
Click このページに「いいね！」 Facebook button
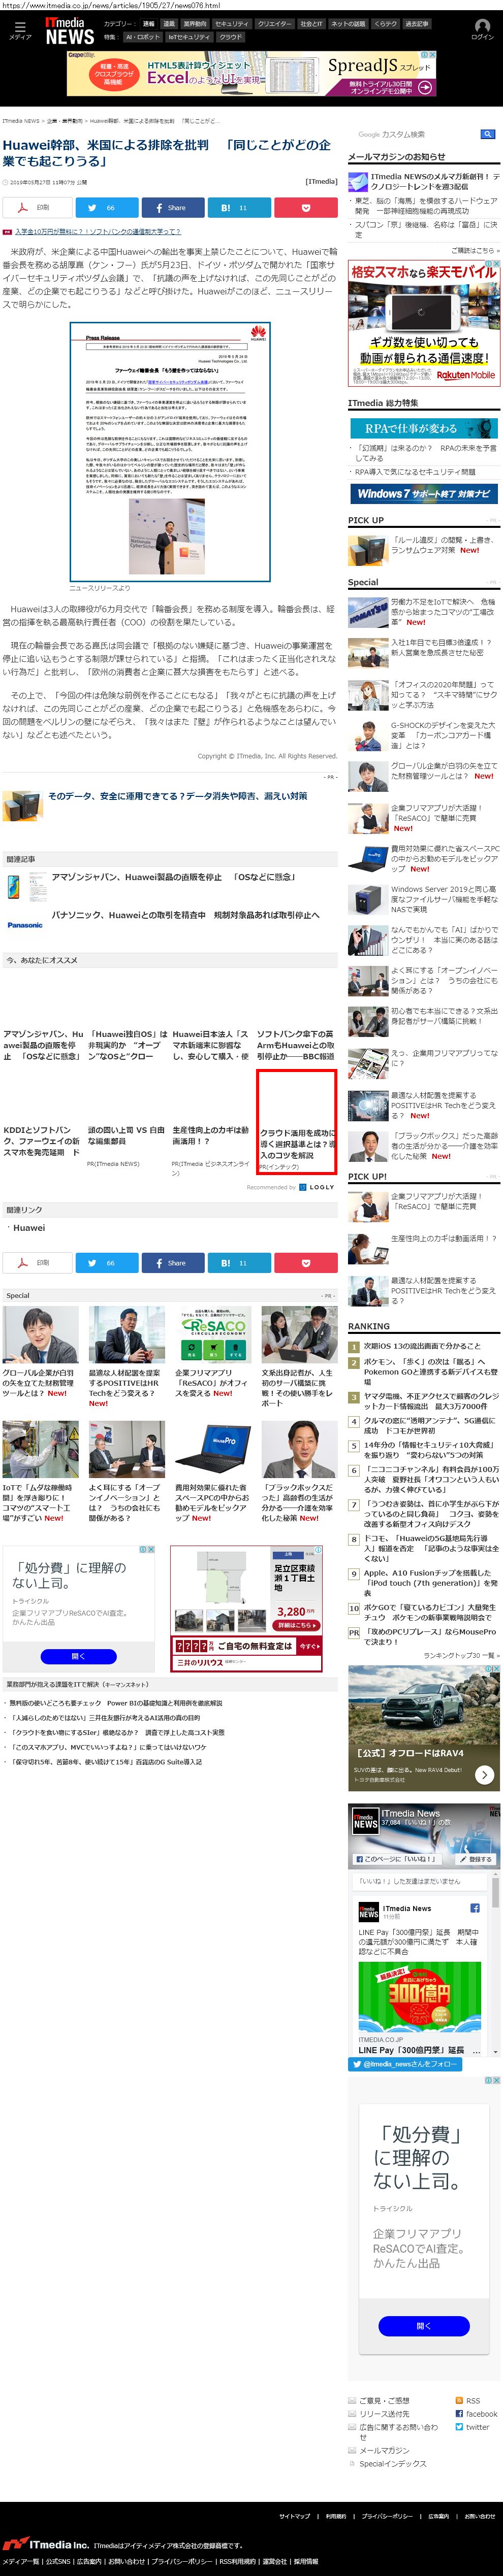(396, 1859)
